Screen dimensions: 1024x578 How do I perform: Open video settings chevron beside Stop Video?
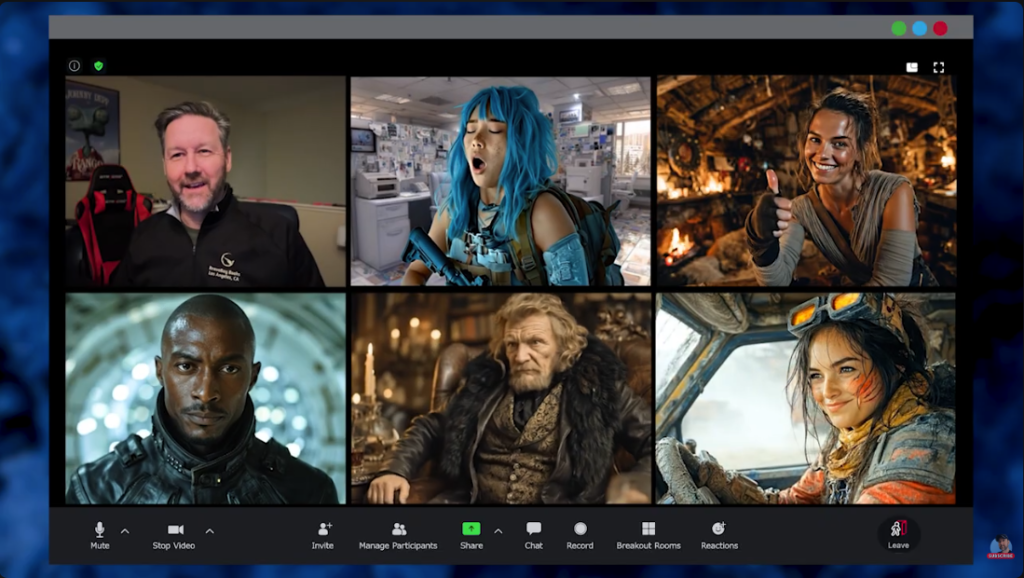(208, 529)
